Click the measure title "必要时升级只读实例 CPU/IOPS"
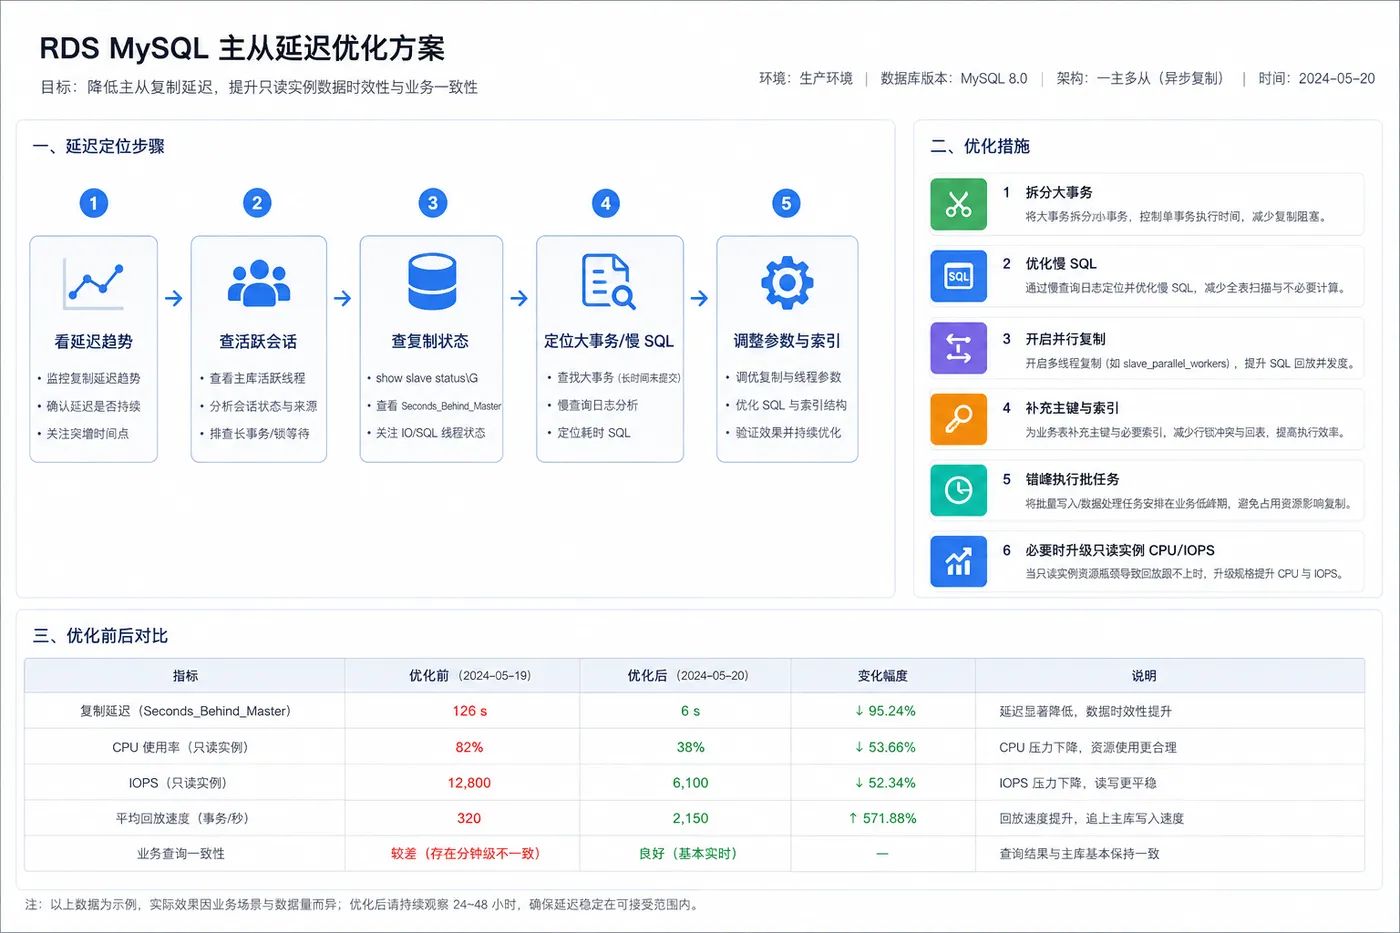The height and width of the screenshot is (933, 1400). (1120, 550)
